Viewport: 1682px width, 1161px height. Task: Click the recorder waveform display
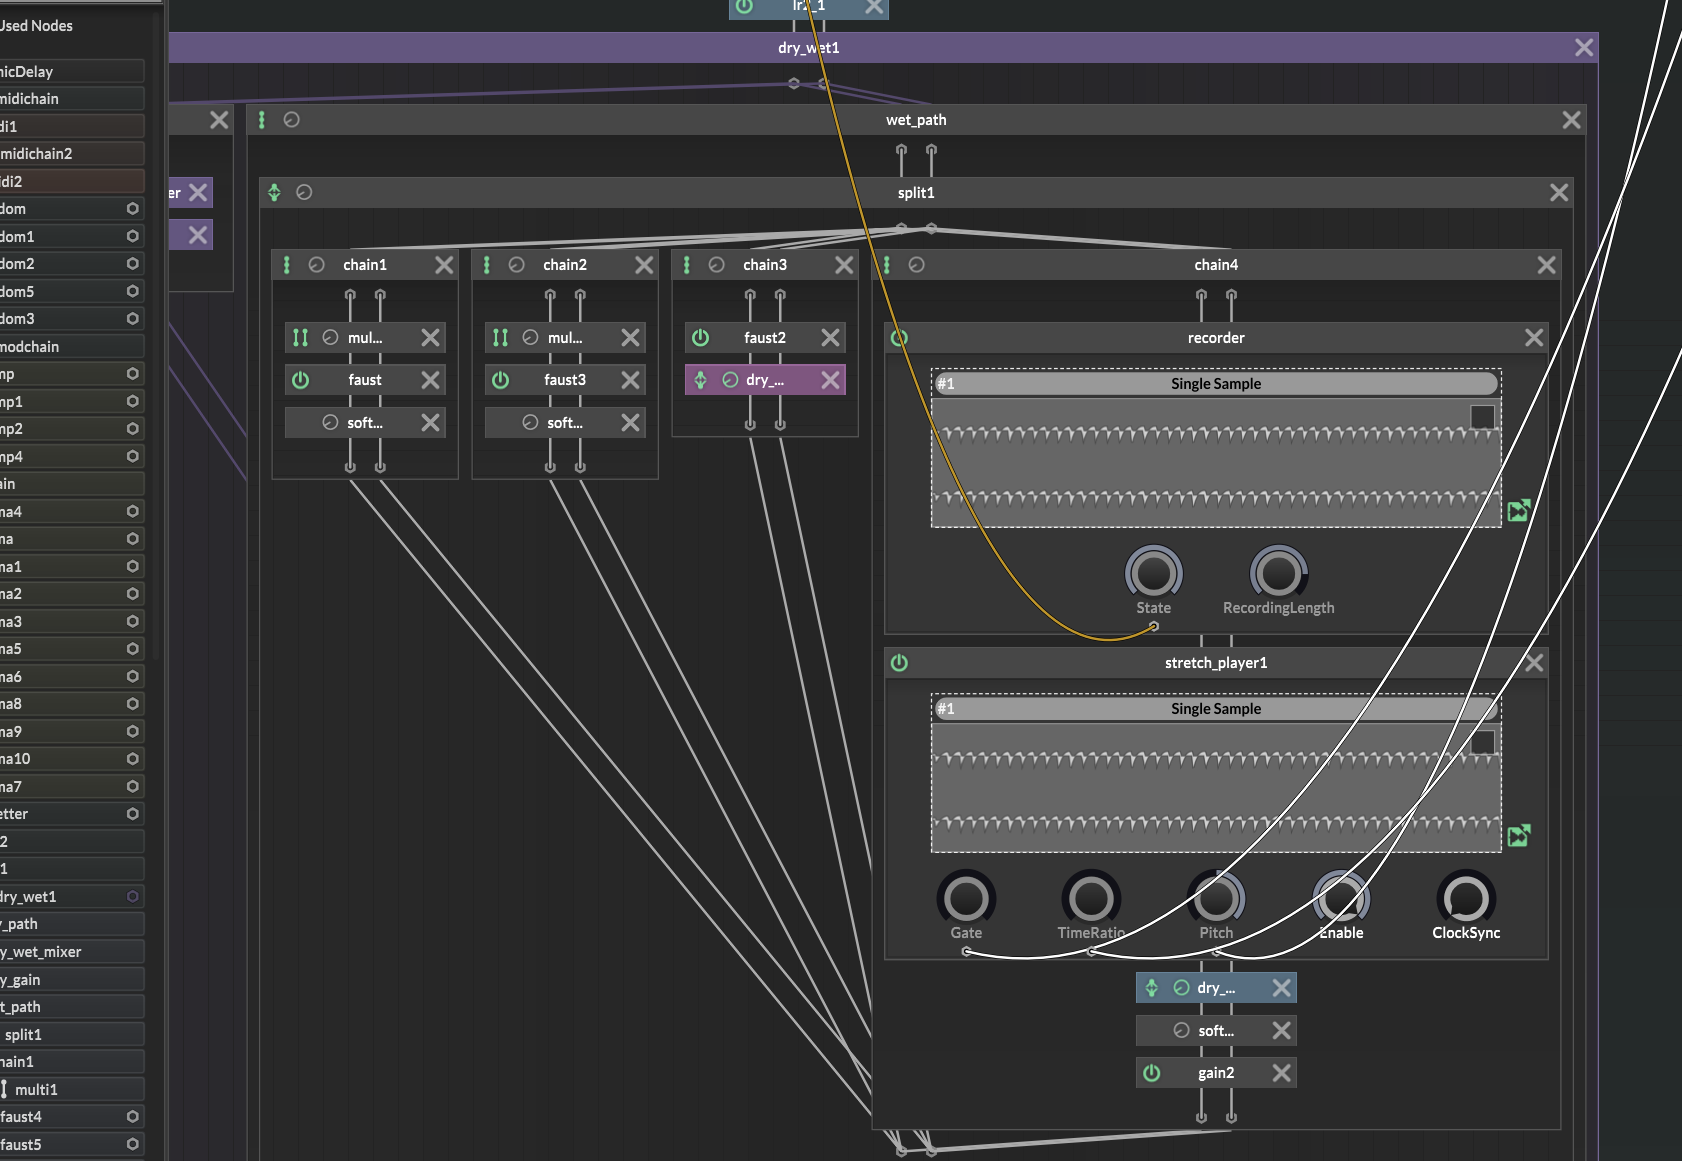[1216, 462]
